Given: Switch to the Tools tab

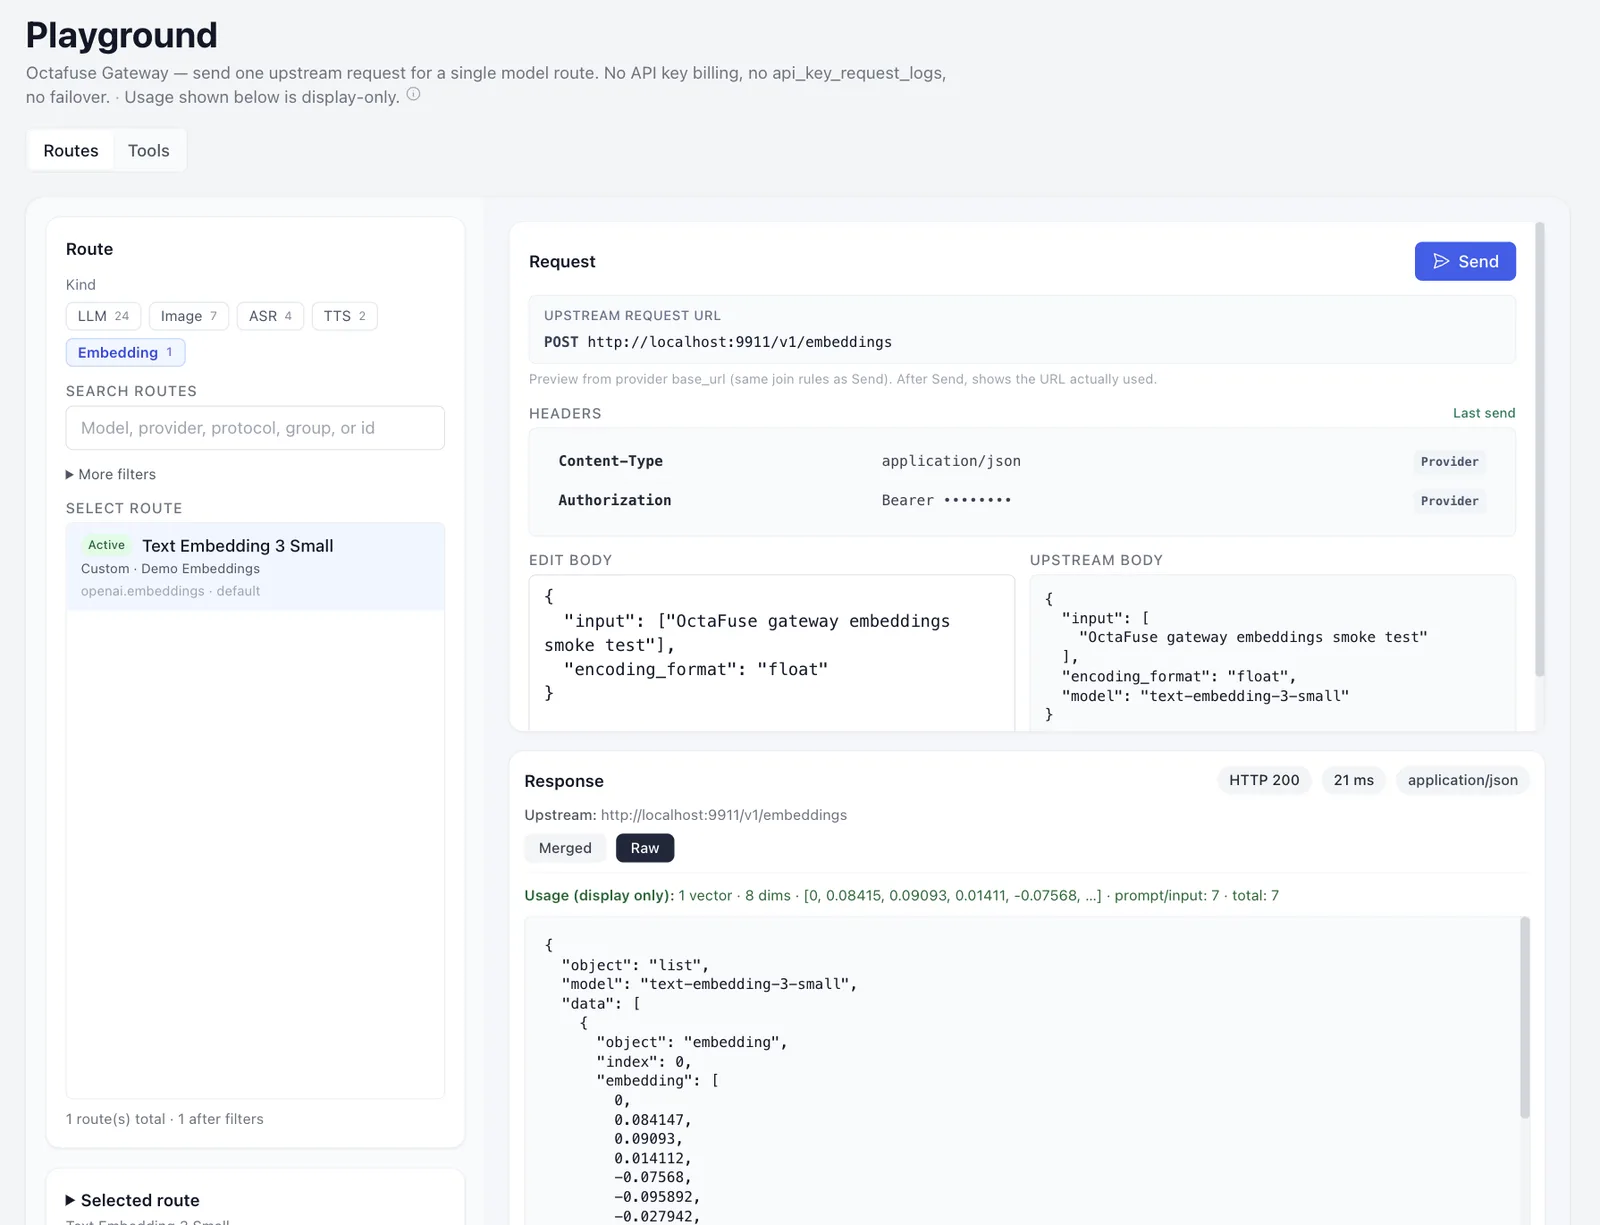Looking at the screenshot, I should point(149,151).
